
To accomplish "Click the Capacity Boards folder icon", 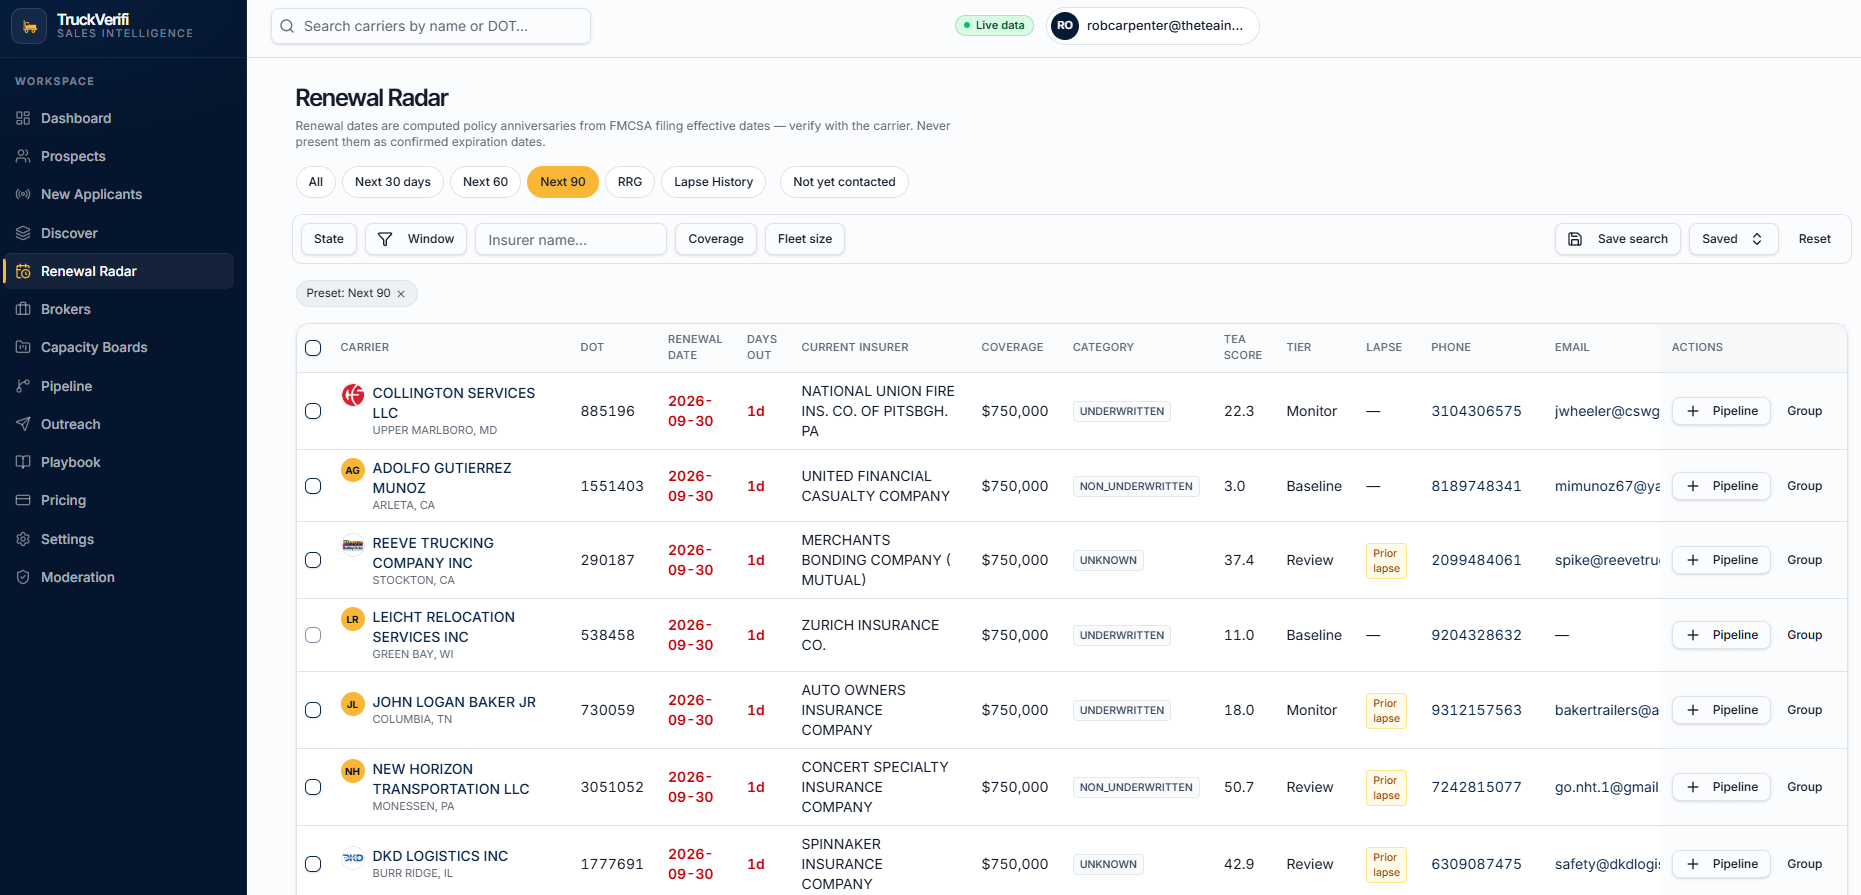I will [23, 347].
